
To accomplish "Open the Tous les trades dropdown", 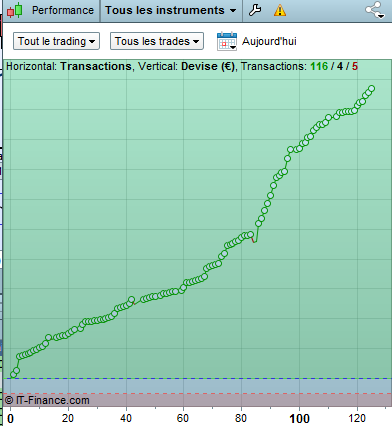I will click(157, 41).
